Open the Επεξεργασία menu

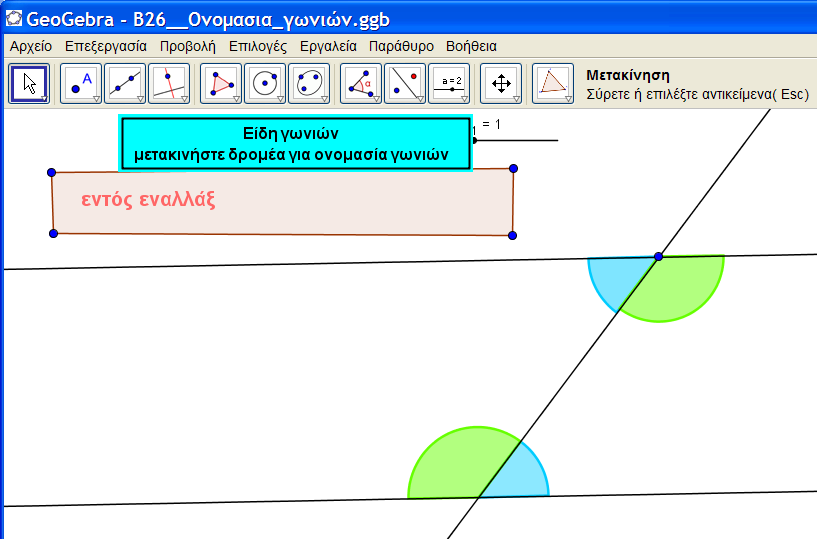[x=106, y=46]
